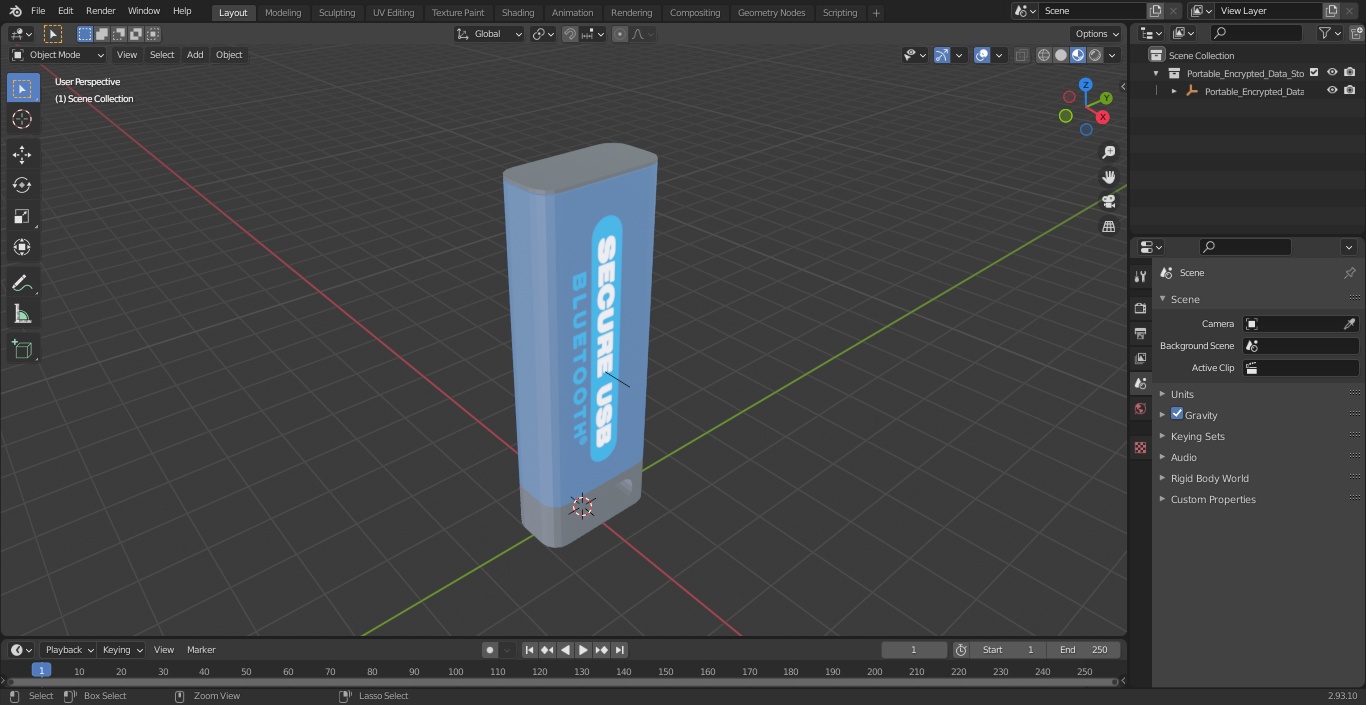Activate the Scale tool
Image resolution: width=1366 pixels, height=705 pixels.
(x=22, y=216)
